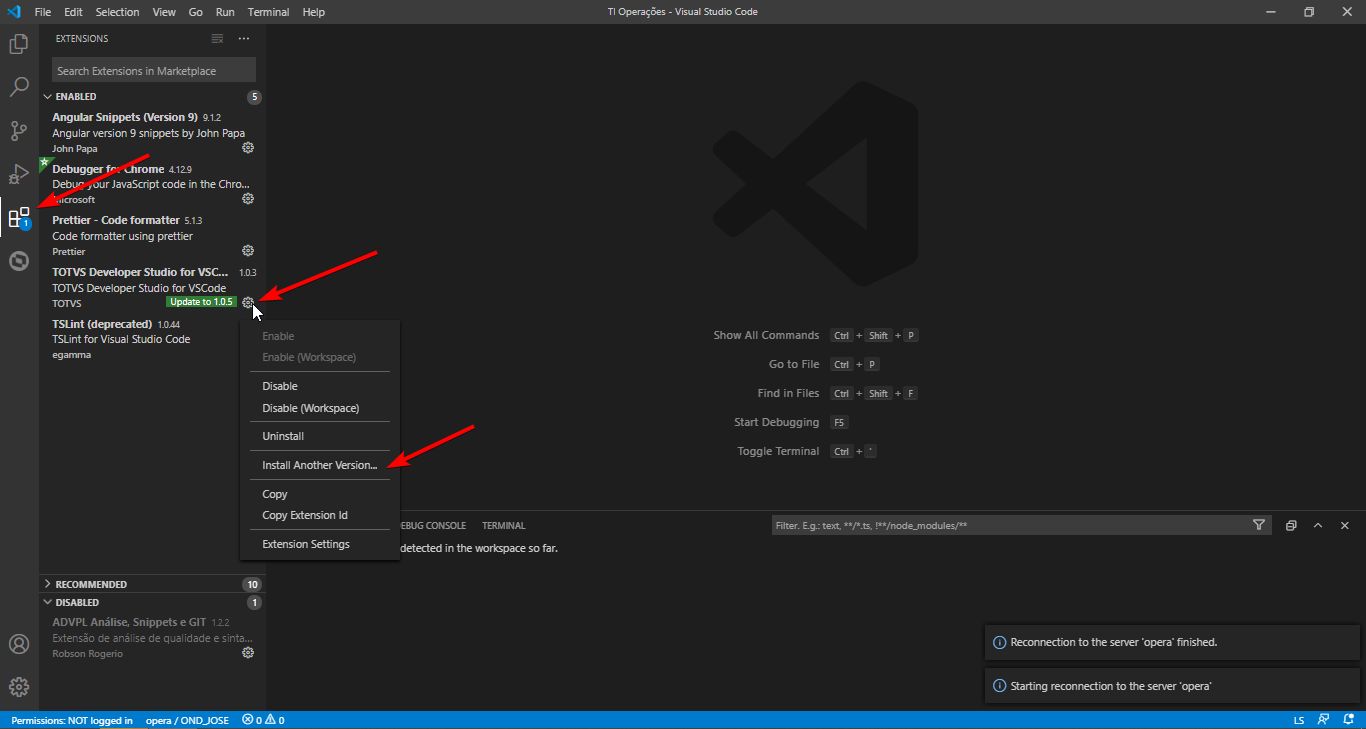Open the Accounts icon in activity bar
This screenshot has width=1366, height=729.
[x=19, y=644]
